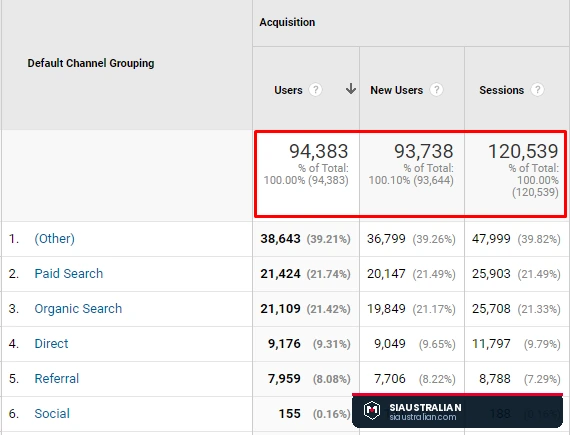Select the 36,799 new users cell

(386, 239)
